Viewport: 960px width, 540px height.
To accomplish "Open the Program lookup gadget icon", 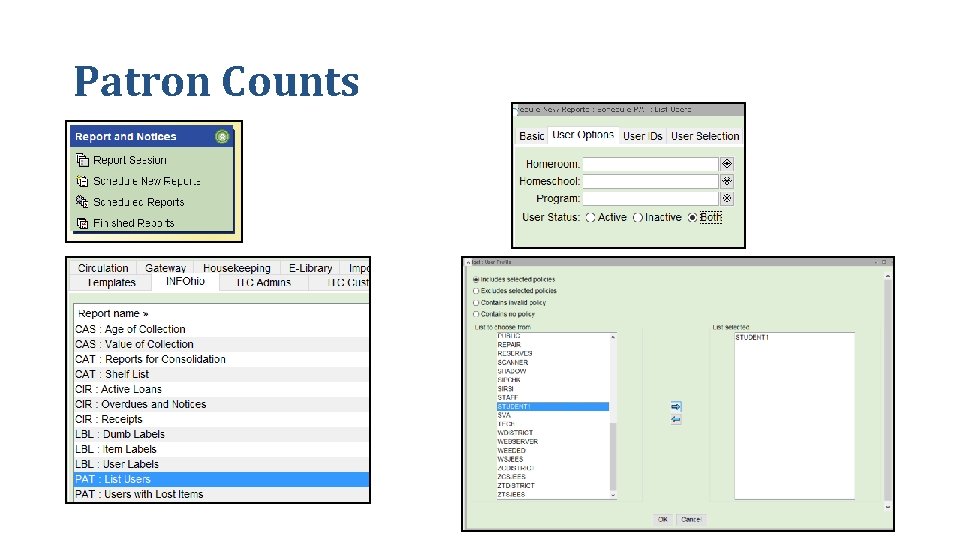I will [727, 198].
